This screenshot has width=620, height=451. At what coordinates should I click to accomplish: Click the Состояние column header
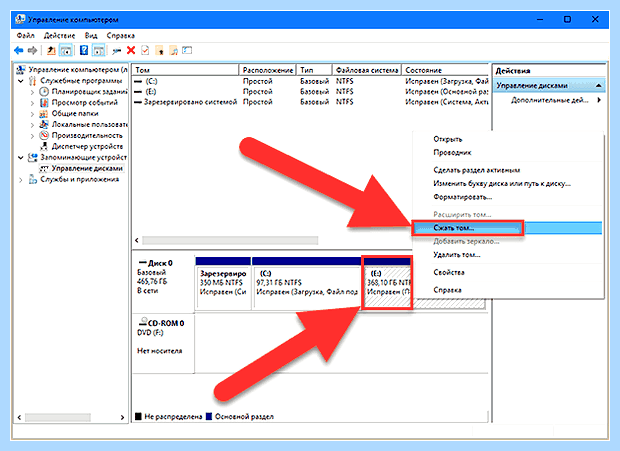445,70
